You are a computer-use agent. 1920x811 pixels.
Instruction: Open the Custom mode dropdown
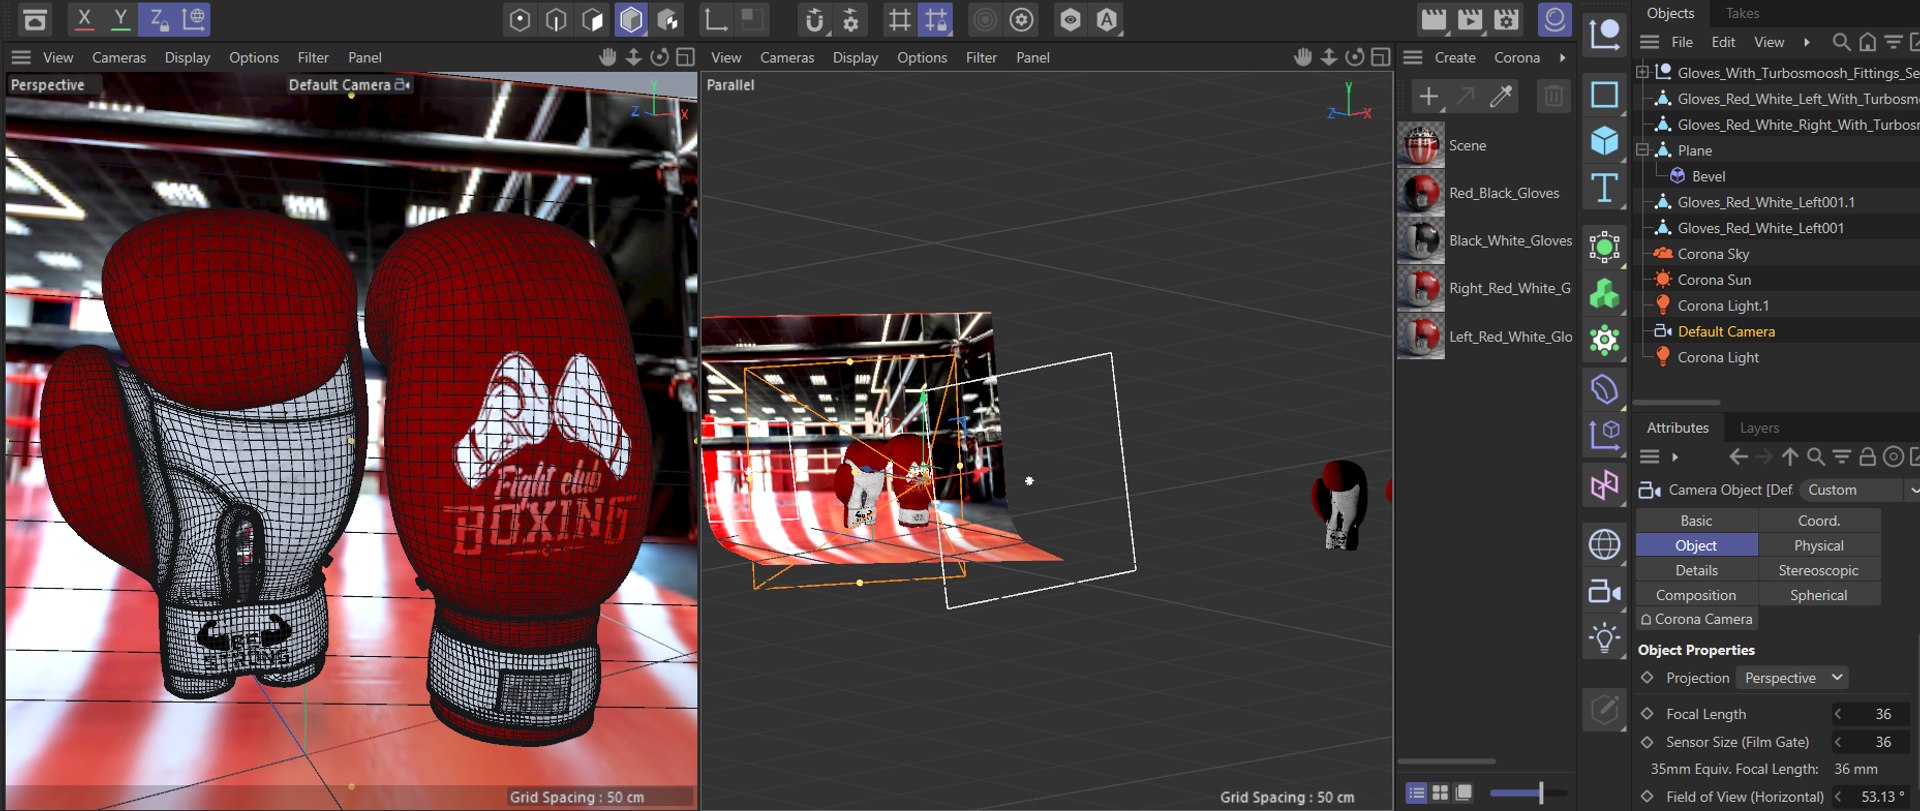[x=1859, y=490]
